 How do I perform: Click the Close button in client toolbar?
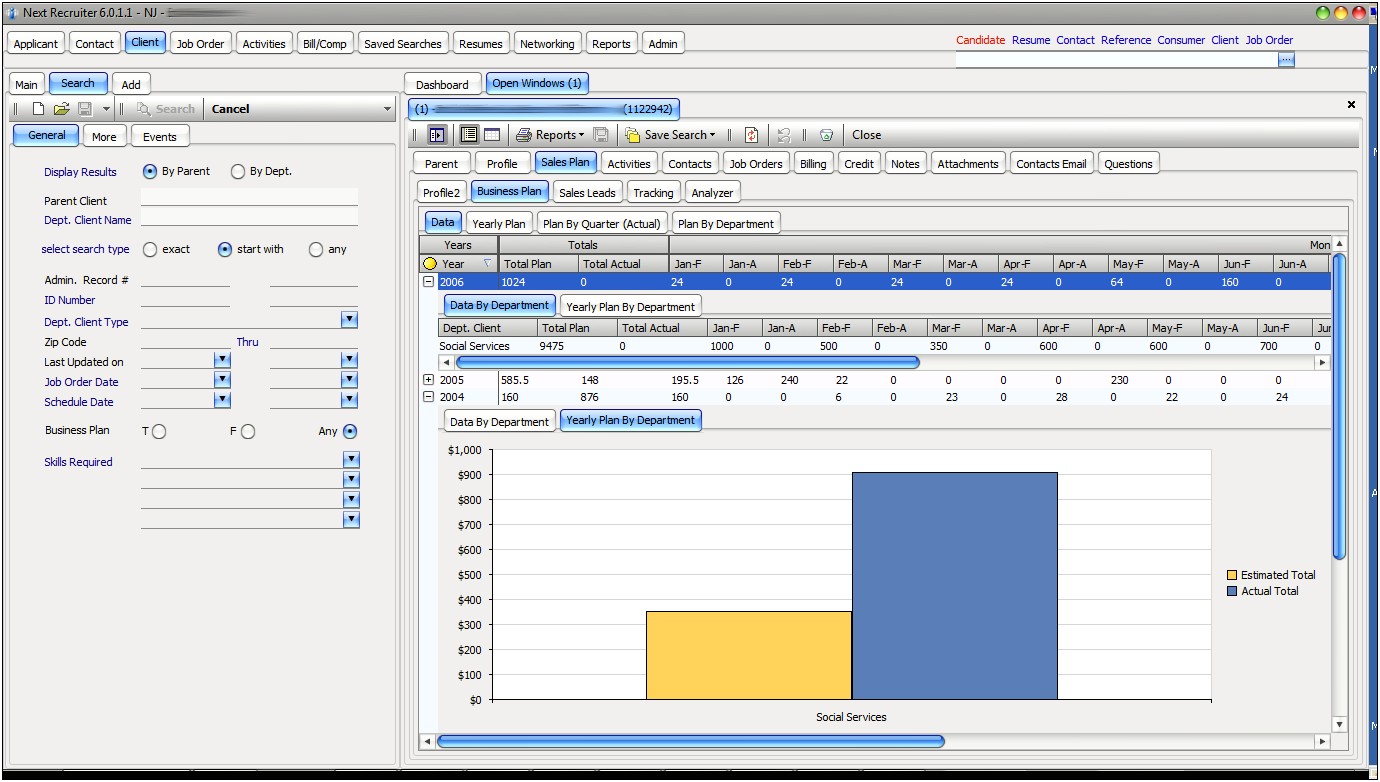(x=866, y=135)
